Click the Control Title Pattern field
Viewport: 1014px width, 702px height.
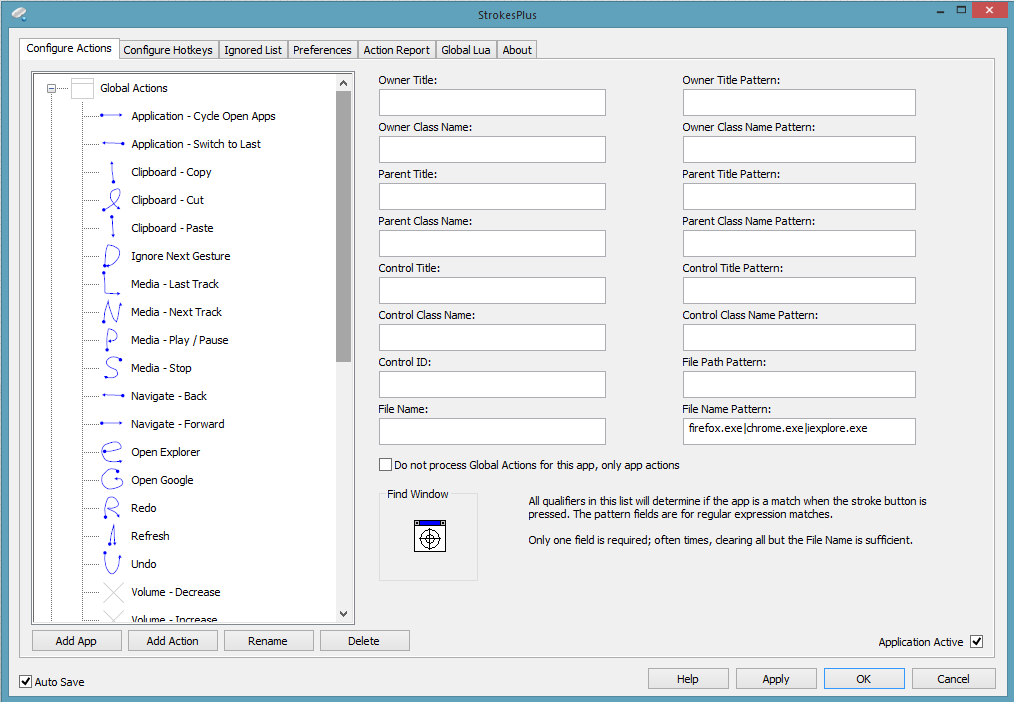[x=799, y=290]
